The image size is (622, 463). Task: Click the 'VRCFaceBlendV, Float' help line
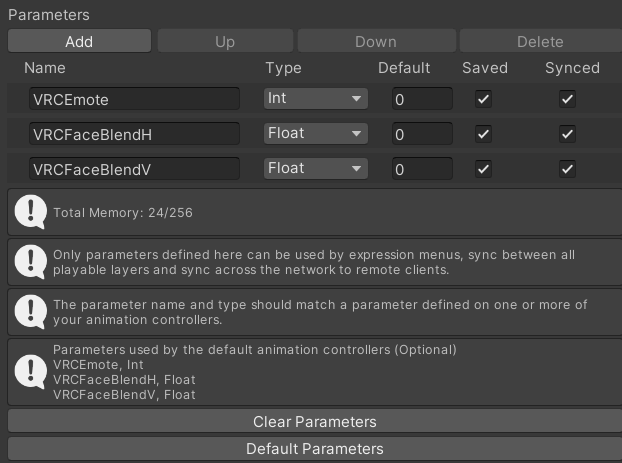click(x=124, y=395)
